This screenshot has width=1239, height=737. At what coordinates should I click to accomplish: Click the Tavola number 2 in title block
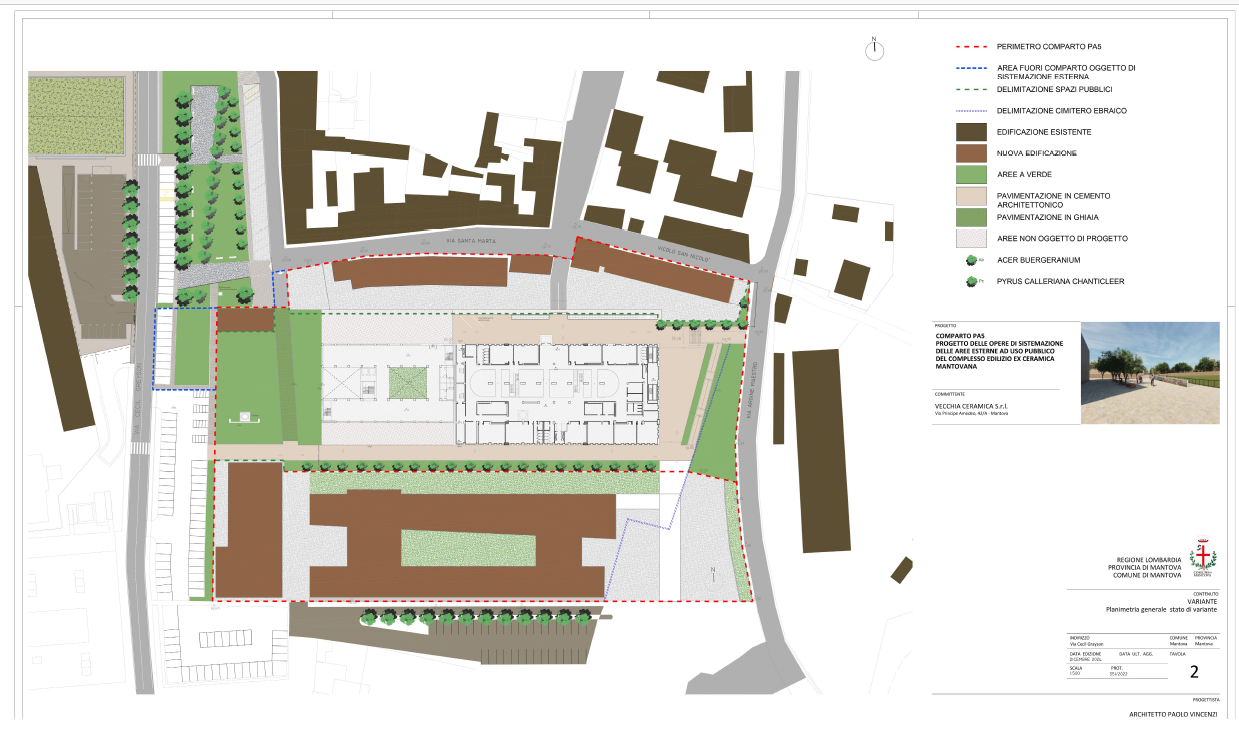point(1194,673)
